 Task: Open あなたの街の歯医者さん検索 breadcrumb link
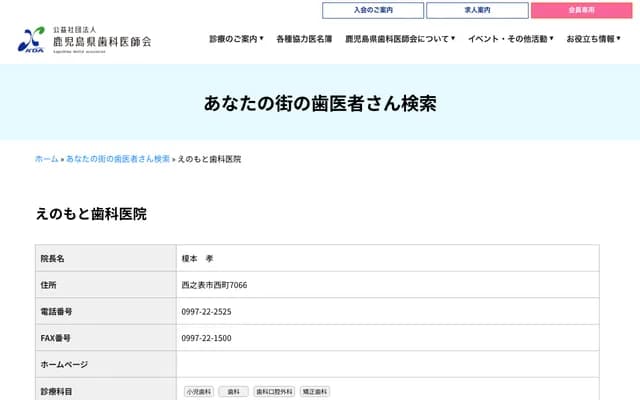(118, 159)
